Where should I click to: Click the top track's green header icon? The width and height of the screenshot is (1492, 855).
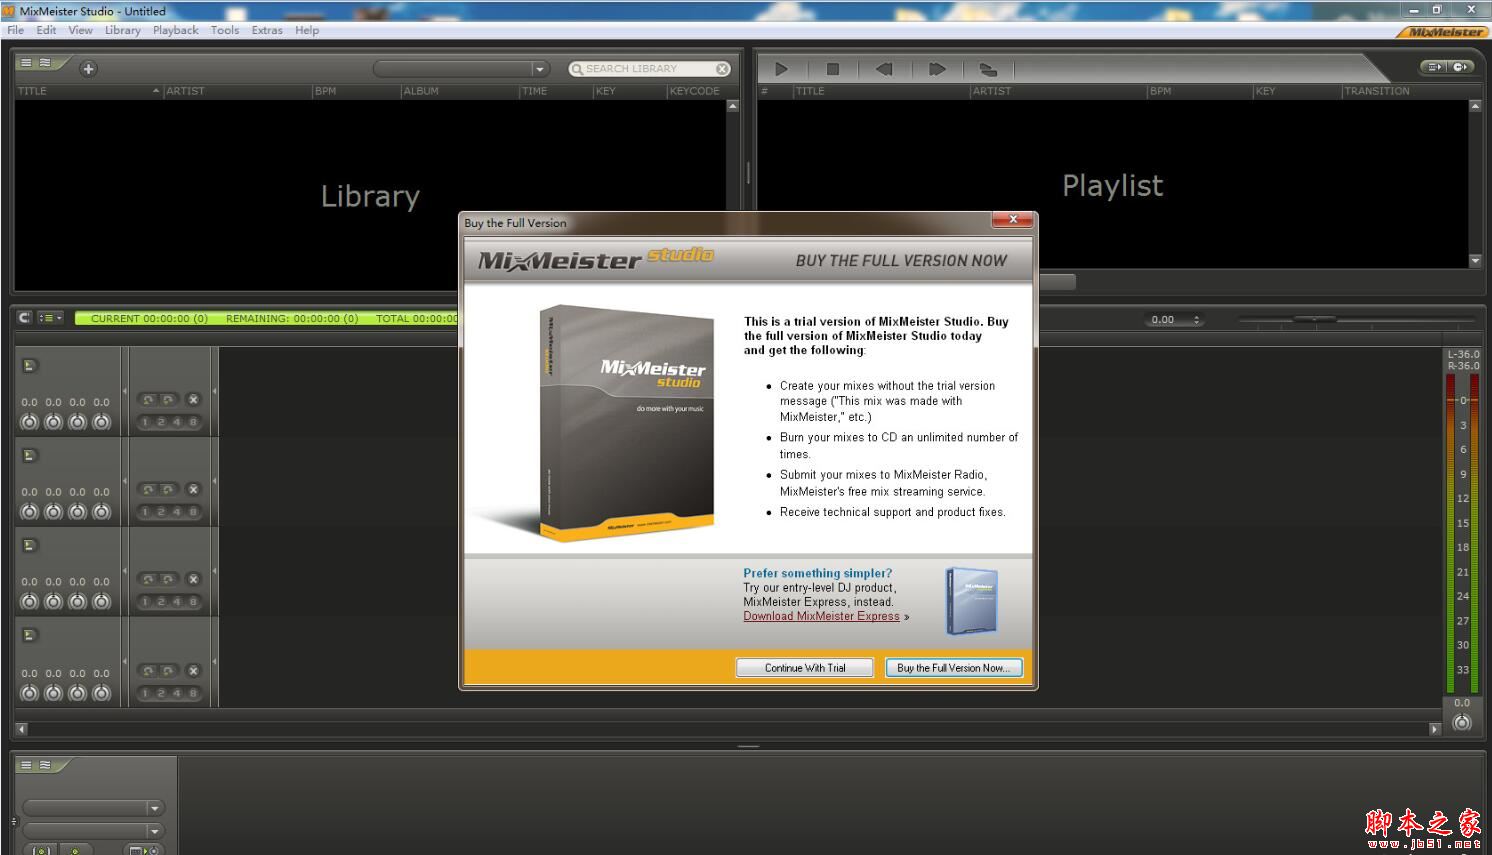[x=30, y=366]
